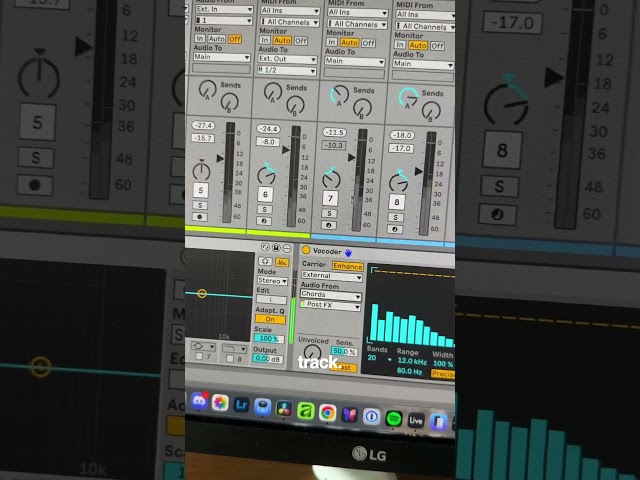The image size is (640, 480).
Task: Click the save preset disk icon
Action: (x=276, y=248)
